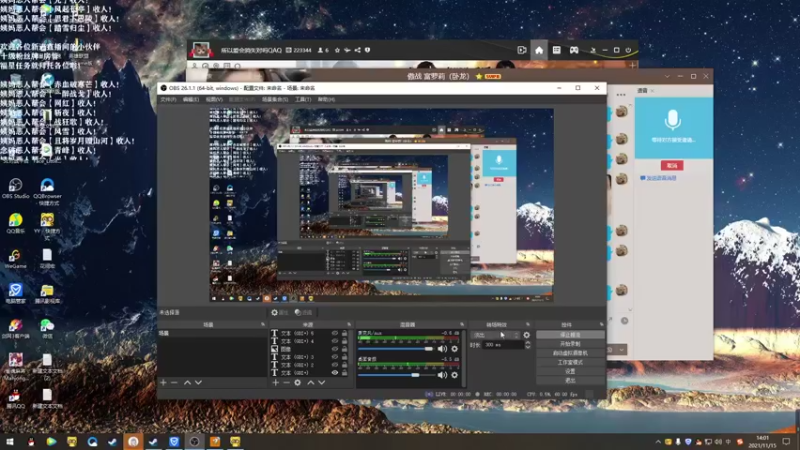Select the 场景 entry in the Scenes list
Viewport: 800px width, 450px height.
(212, 333)
